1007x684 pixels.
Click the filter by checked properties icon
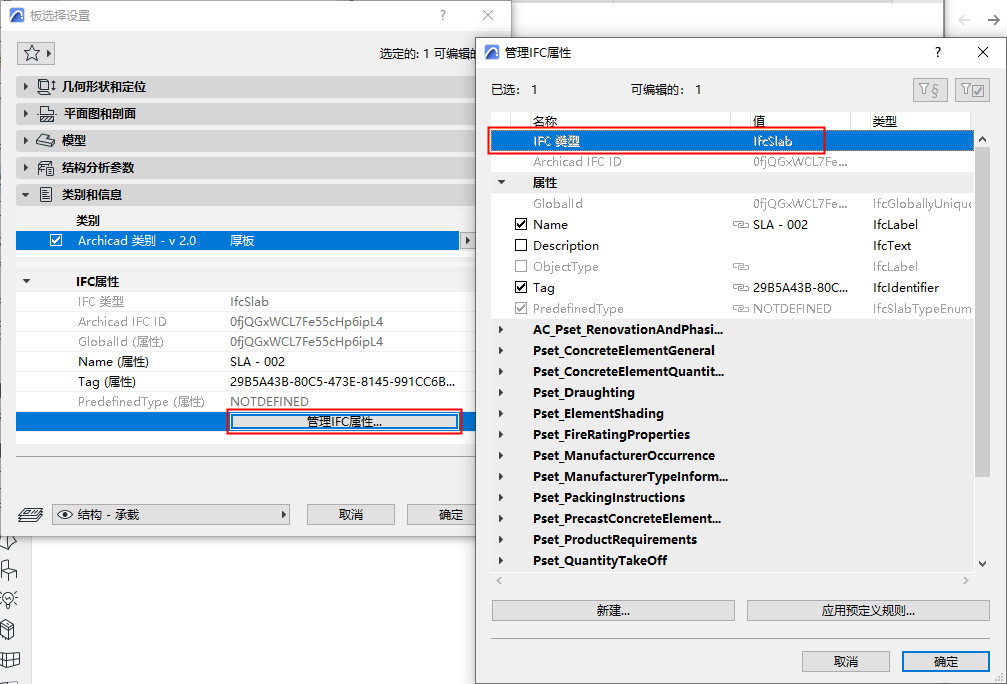point(972,90)
